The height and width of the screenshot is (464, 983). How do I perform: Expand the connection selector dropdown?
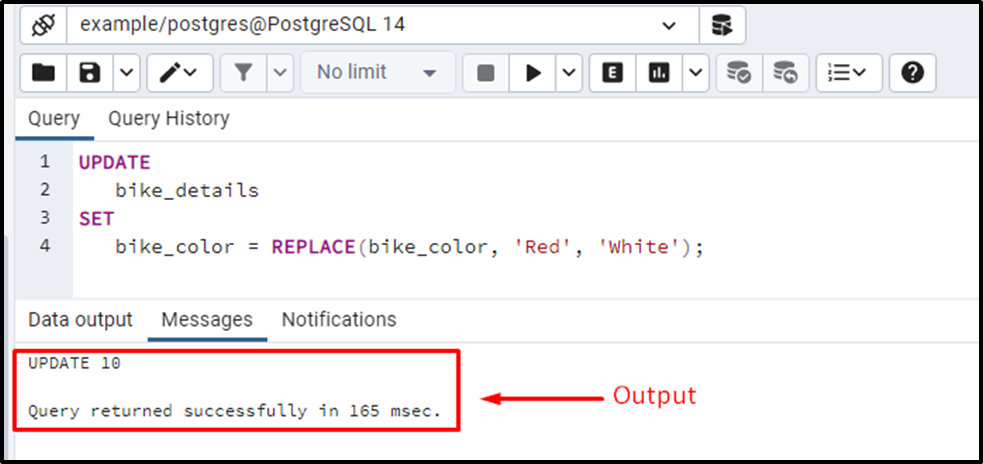(x=670, y=26)
